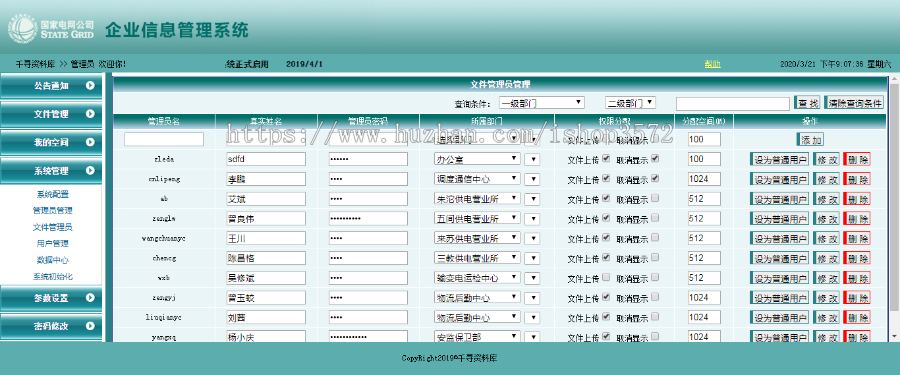Image resolution: width=900 pixels, height=375 pixels.
Task: Open 朱沱供电营业所 department dropdown
Action: tap(478, 199)
